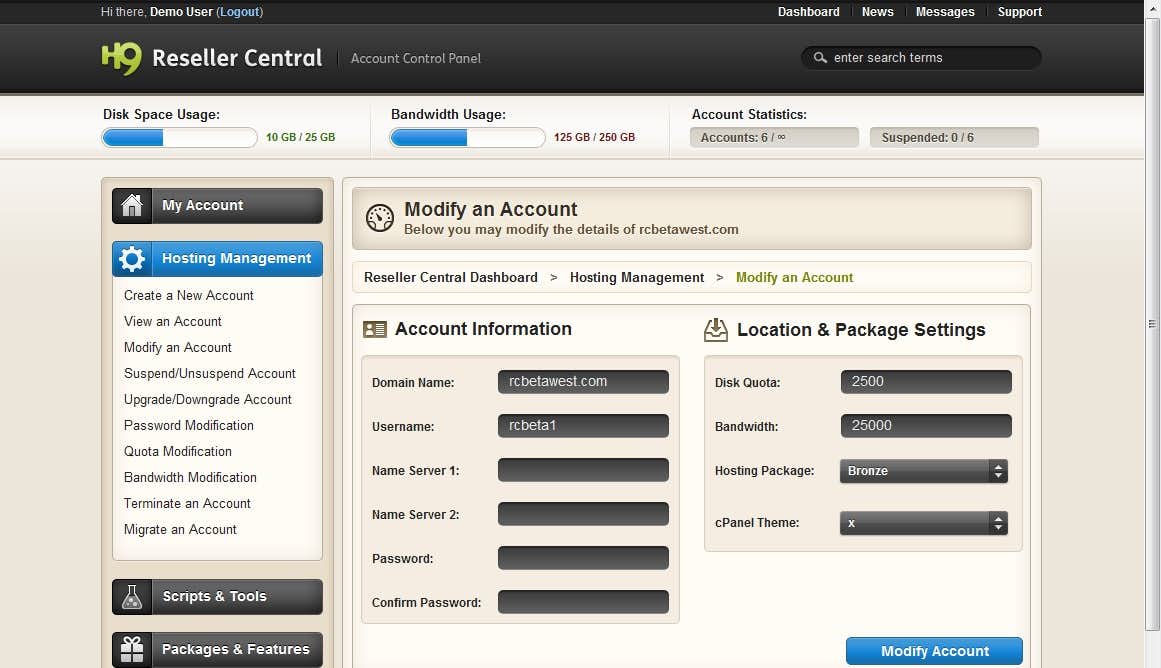Click the My Account house icon

(132, 206)
